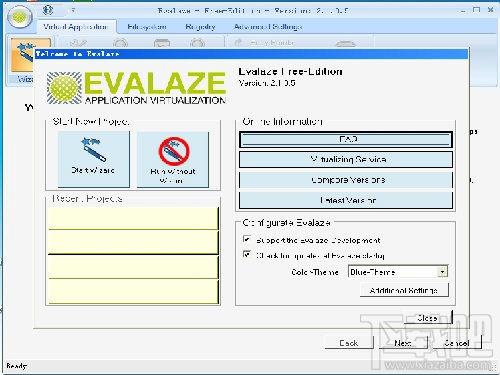Select the third Recent Projects slot
Image resolution: width=500 pixels, height=375 pixels.
[x=133, y=267]
